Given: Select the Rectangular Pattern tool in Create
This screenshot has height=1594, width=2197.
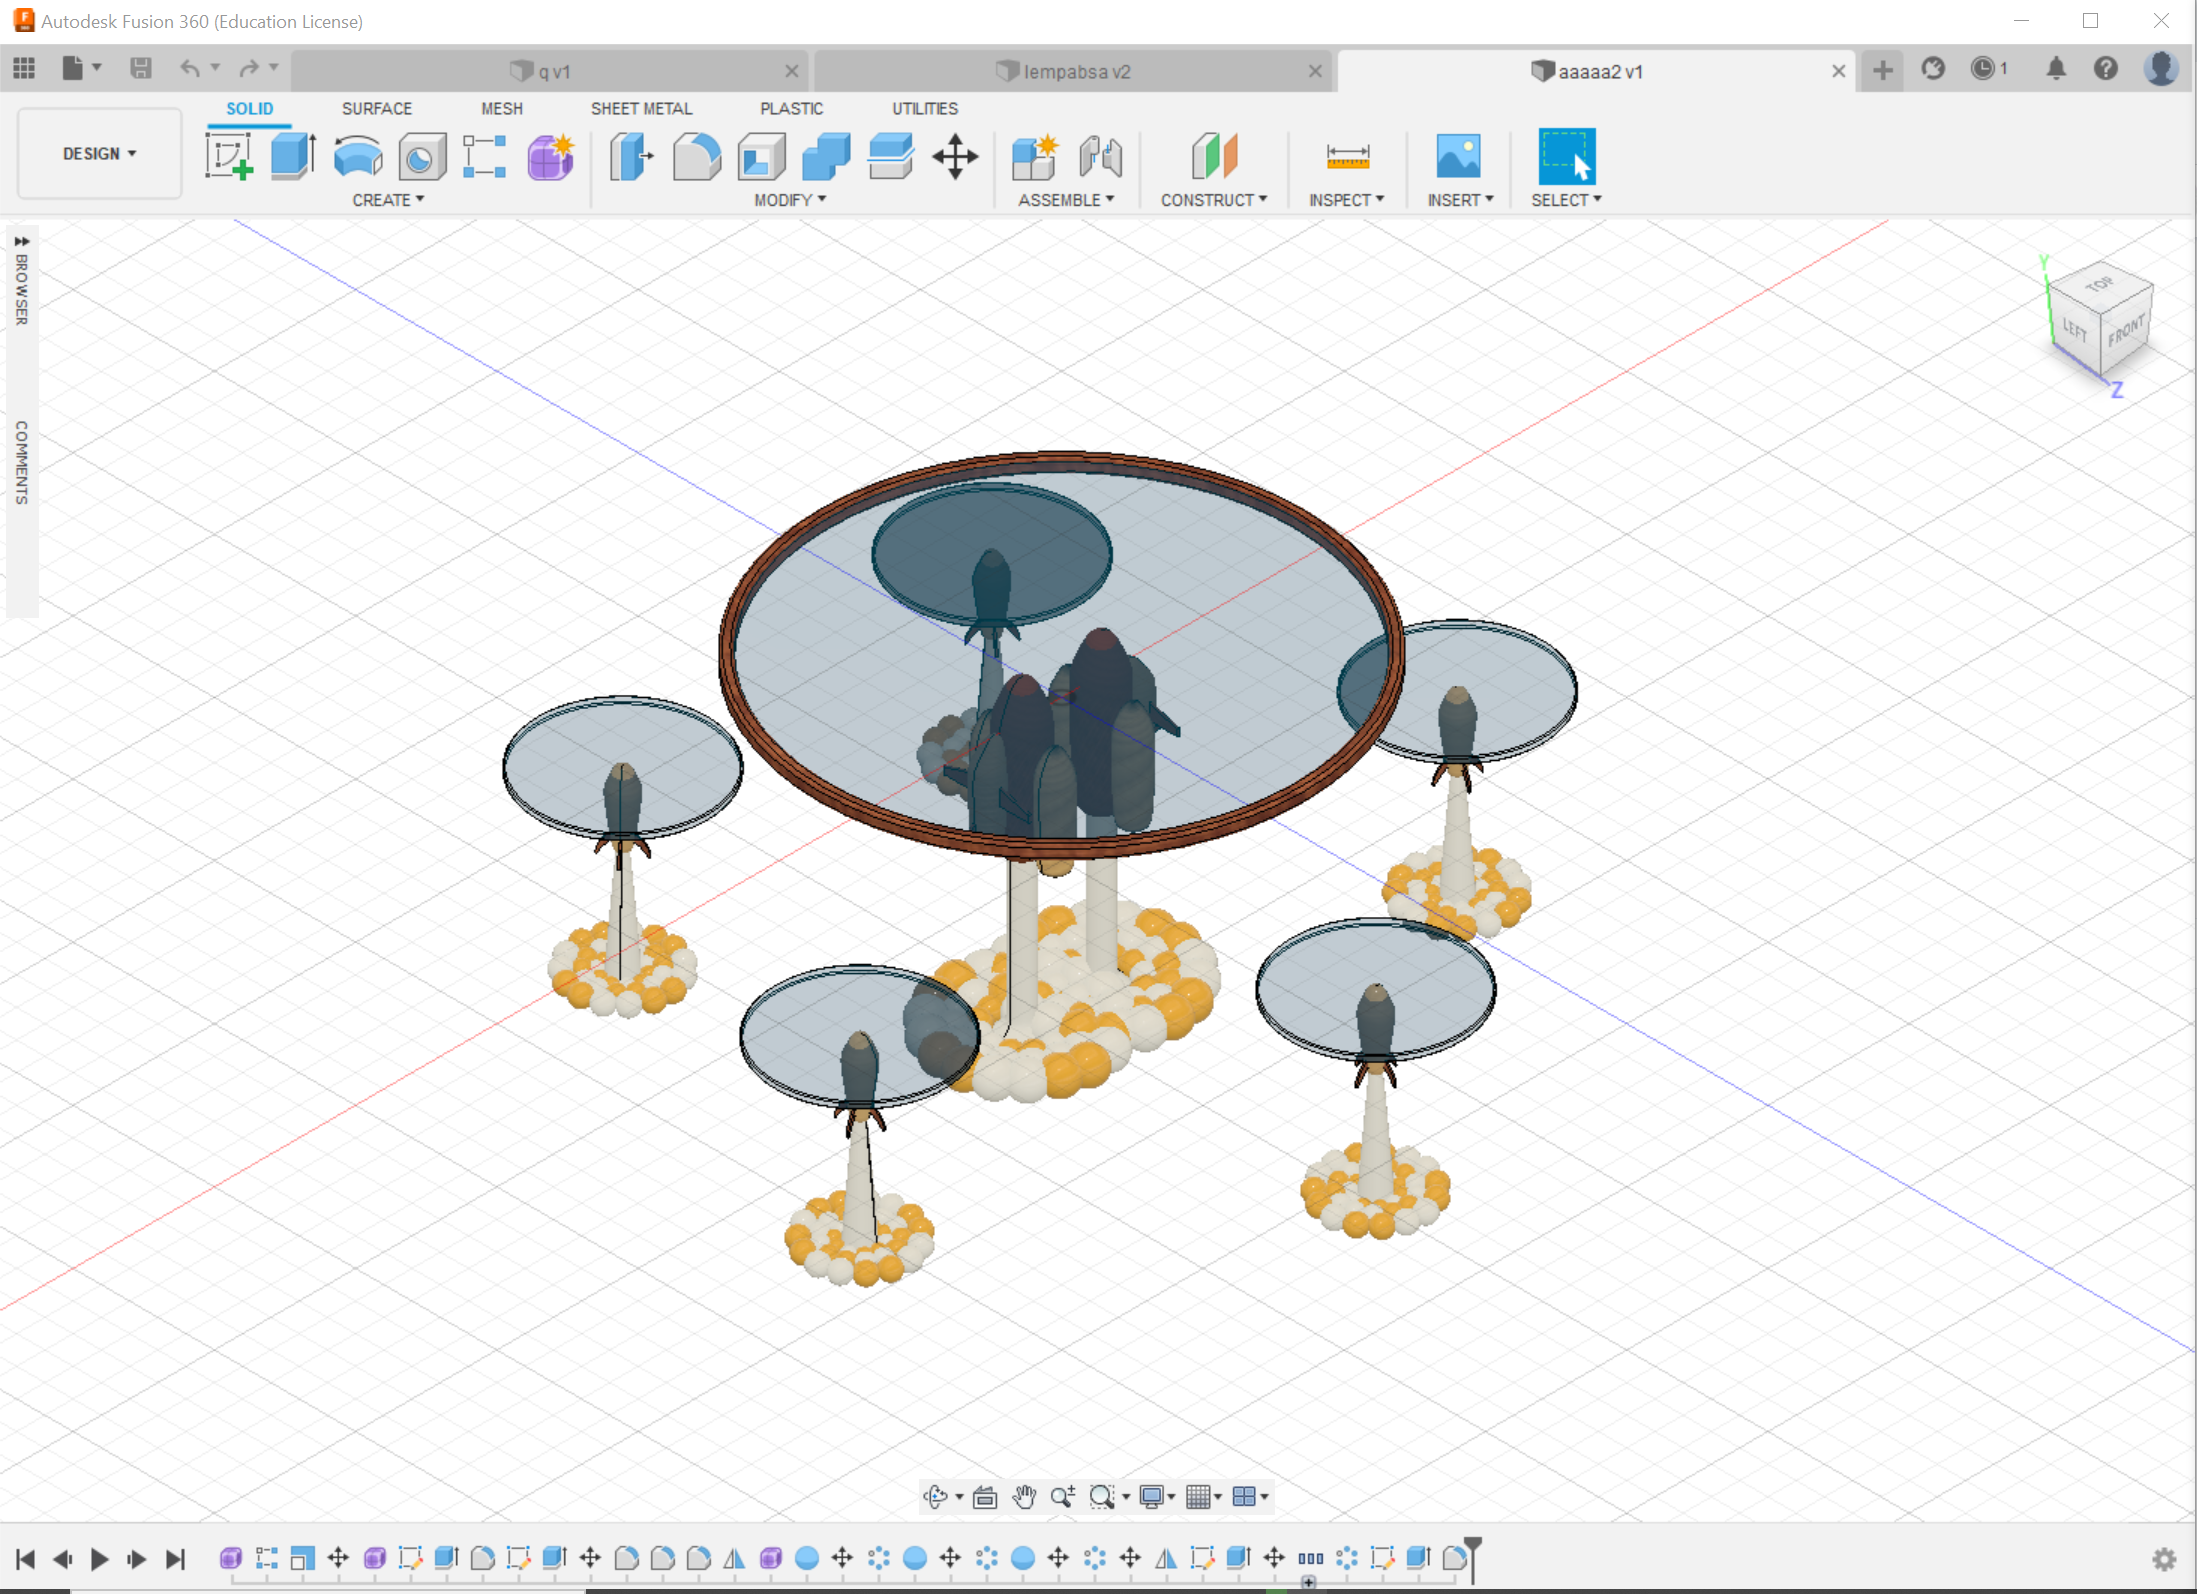Looking at the screenshot, I should (485, 157).
